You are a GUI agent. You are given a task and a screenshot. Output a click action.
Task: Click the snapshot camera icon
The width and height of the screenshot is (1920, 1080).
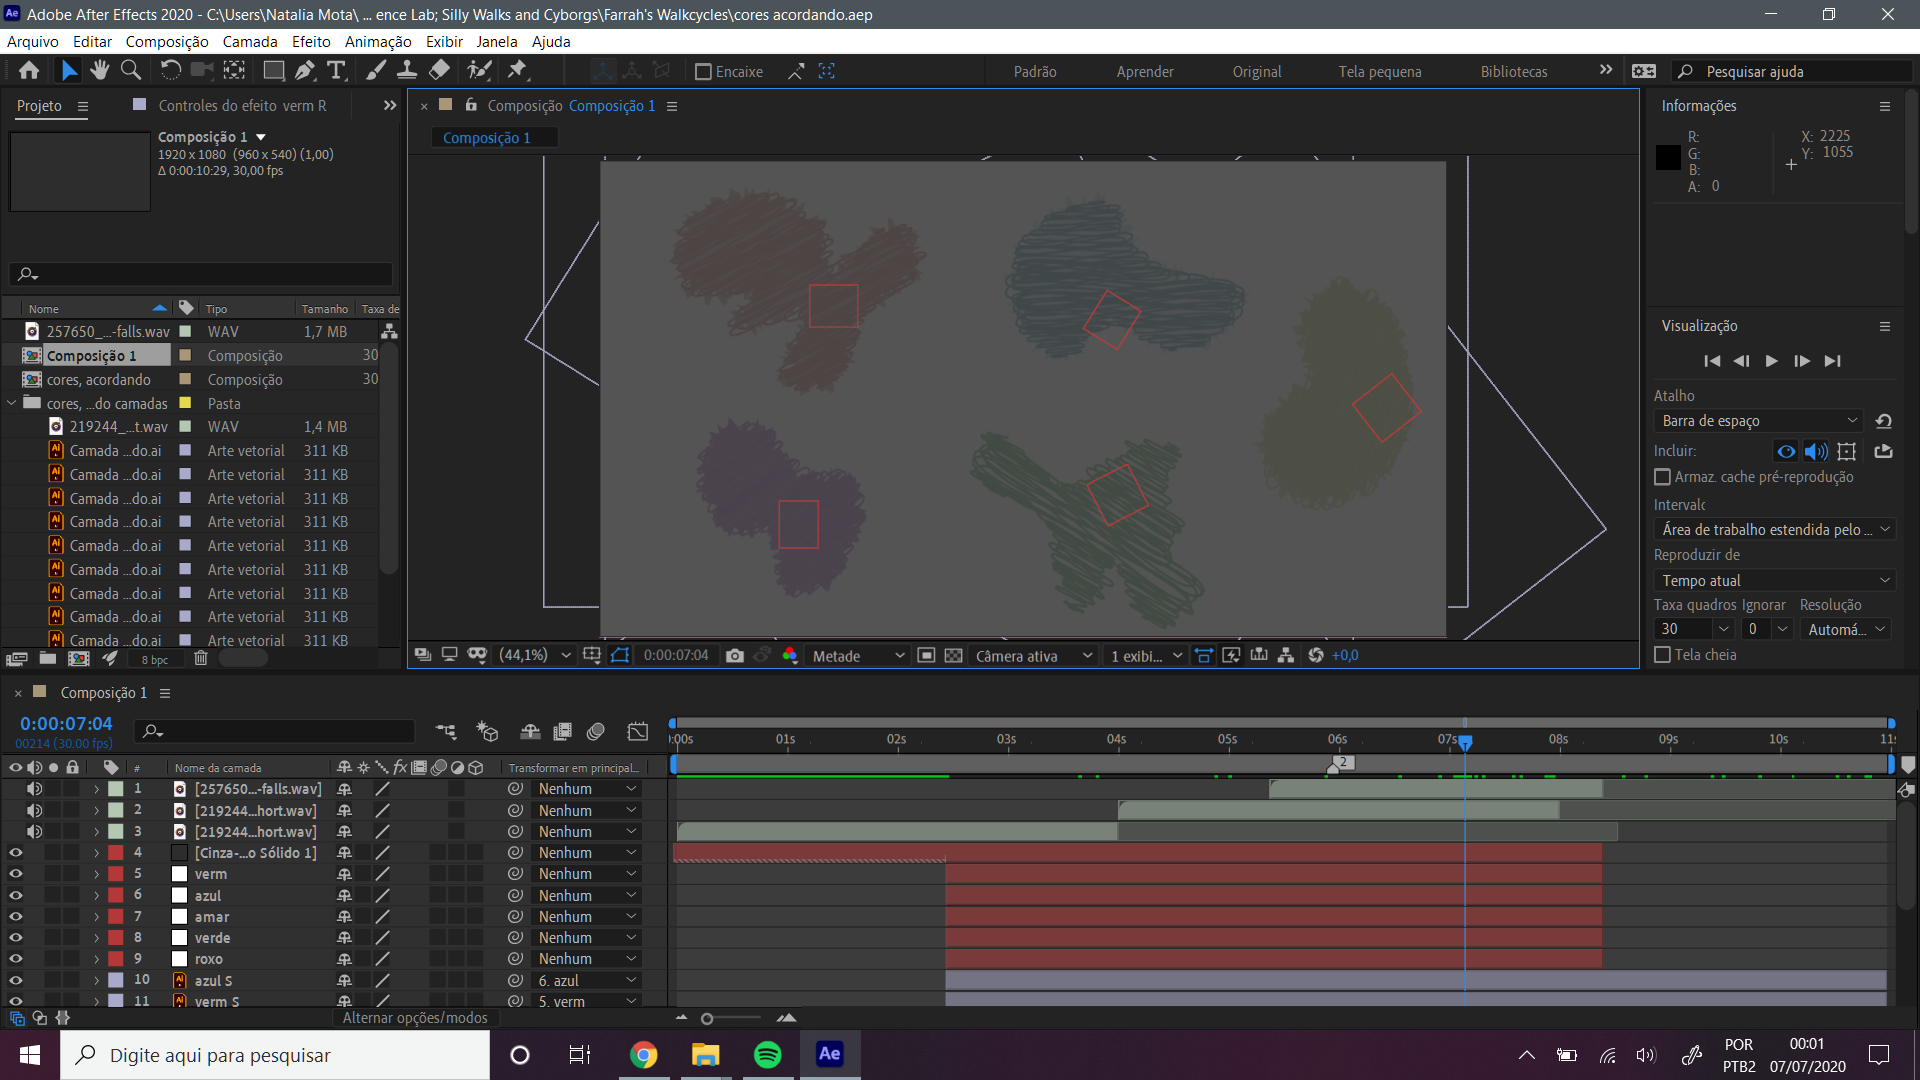click(x=735, y=655)
